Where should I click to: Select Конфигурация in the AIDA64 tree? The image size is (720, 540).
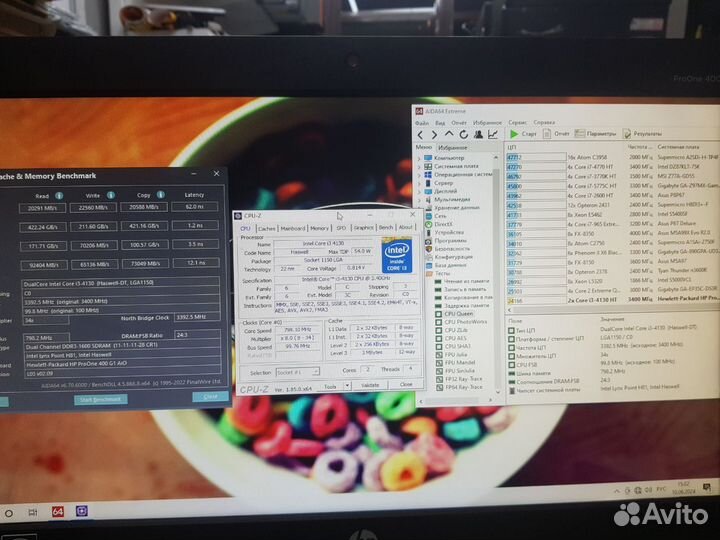click(x=447, y=257)
